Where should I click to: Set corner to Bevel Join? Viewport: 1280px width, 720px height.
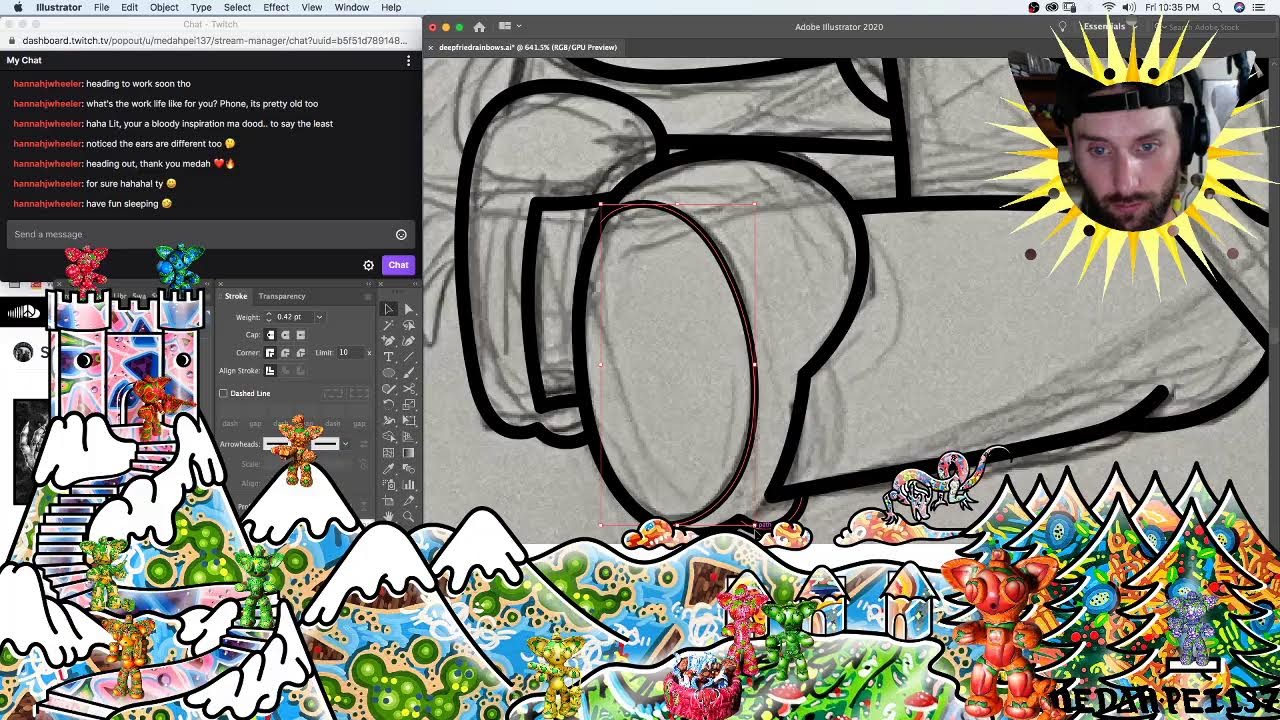(301, 353)
